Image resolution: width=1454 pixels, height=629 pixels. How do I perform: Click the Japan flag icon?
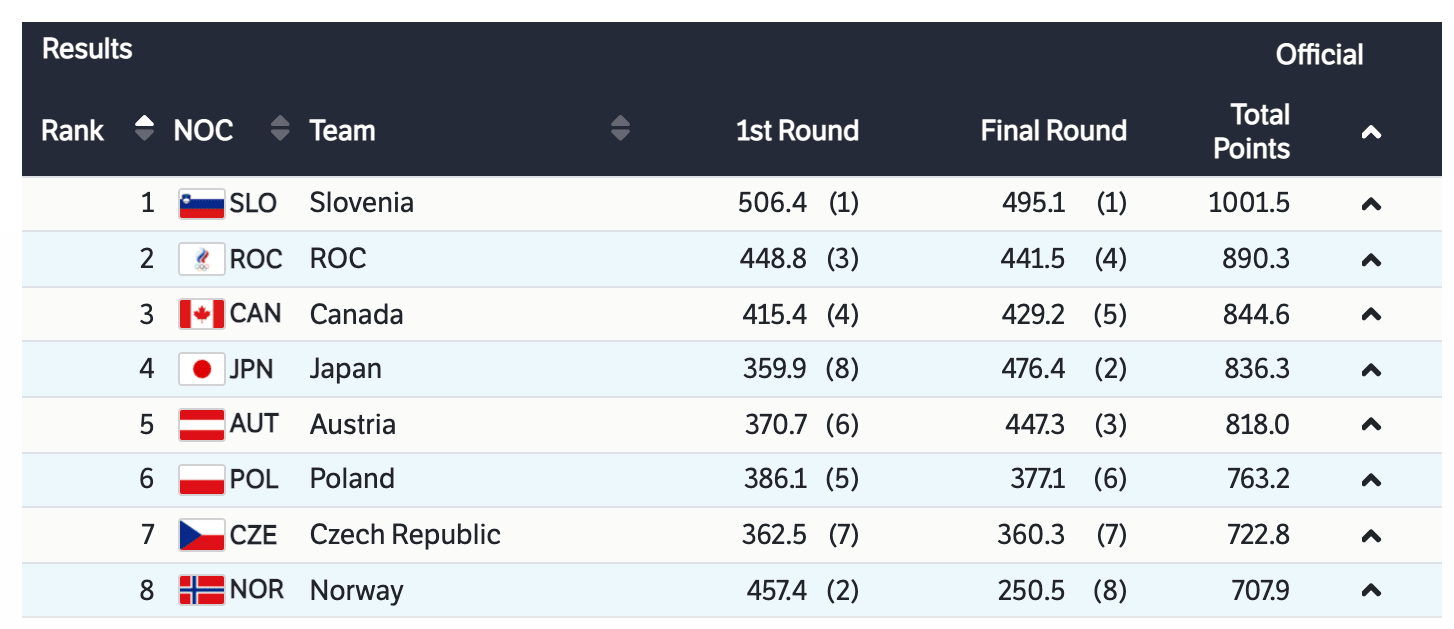201,369
